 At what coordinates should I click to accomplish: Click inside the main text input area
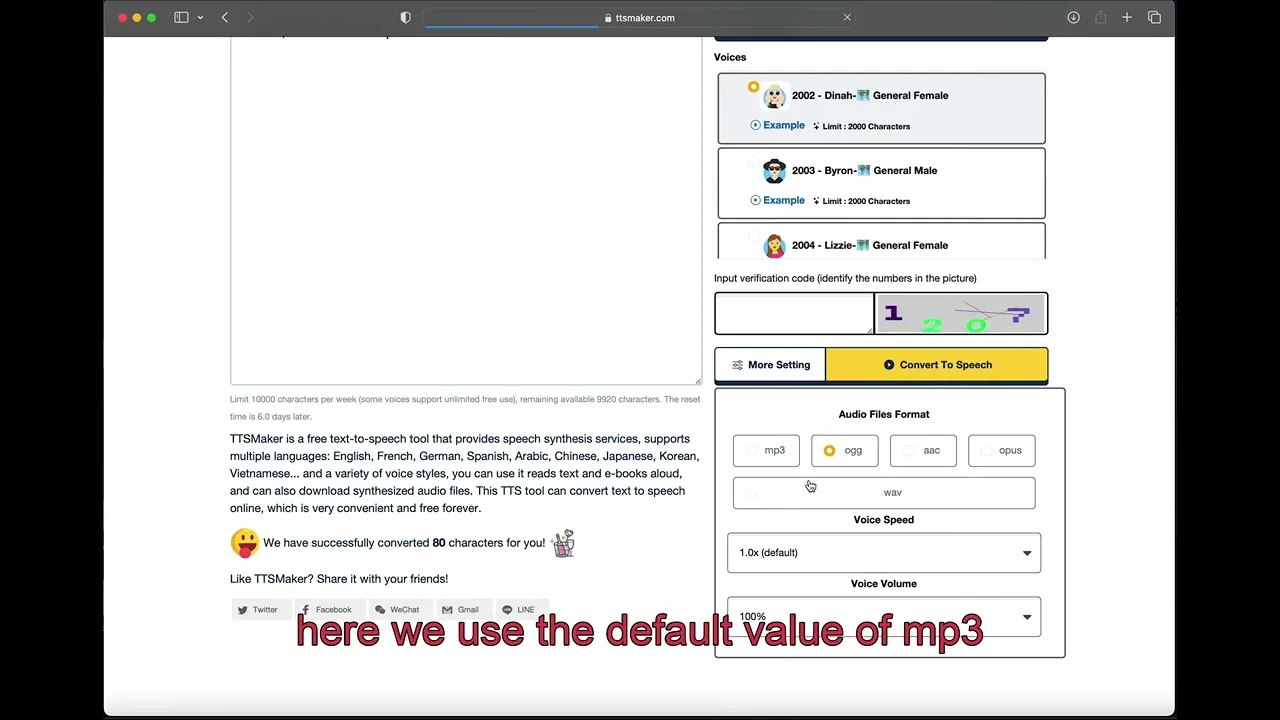pos(466,210)
